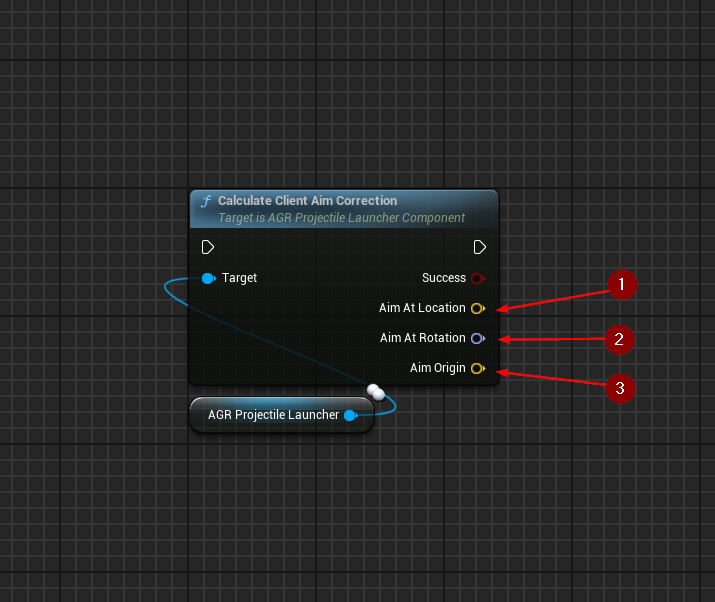Select the AGR Projectile Launcher variable node
The width and height of the screenshot is (715, 602).
point(282,415)
